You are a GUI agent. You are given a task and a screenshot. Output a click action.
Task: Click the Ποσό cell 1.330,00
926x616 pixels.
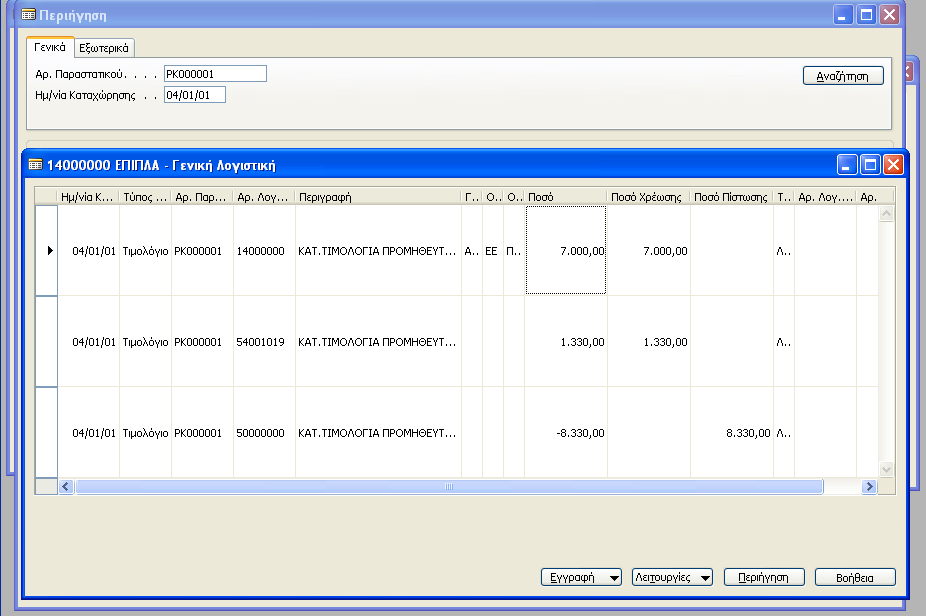point(566,342)
